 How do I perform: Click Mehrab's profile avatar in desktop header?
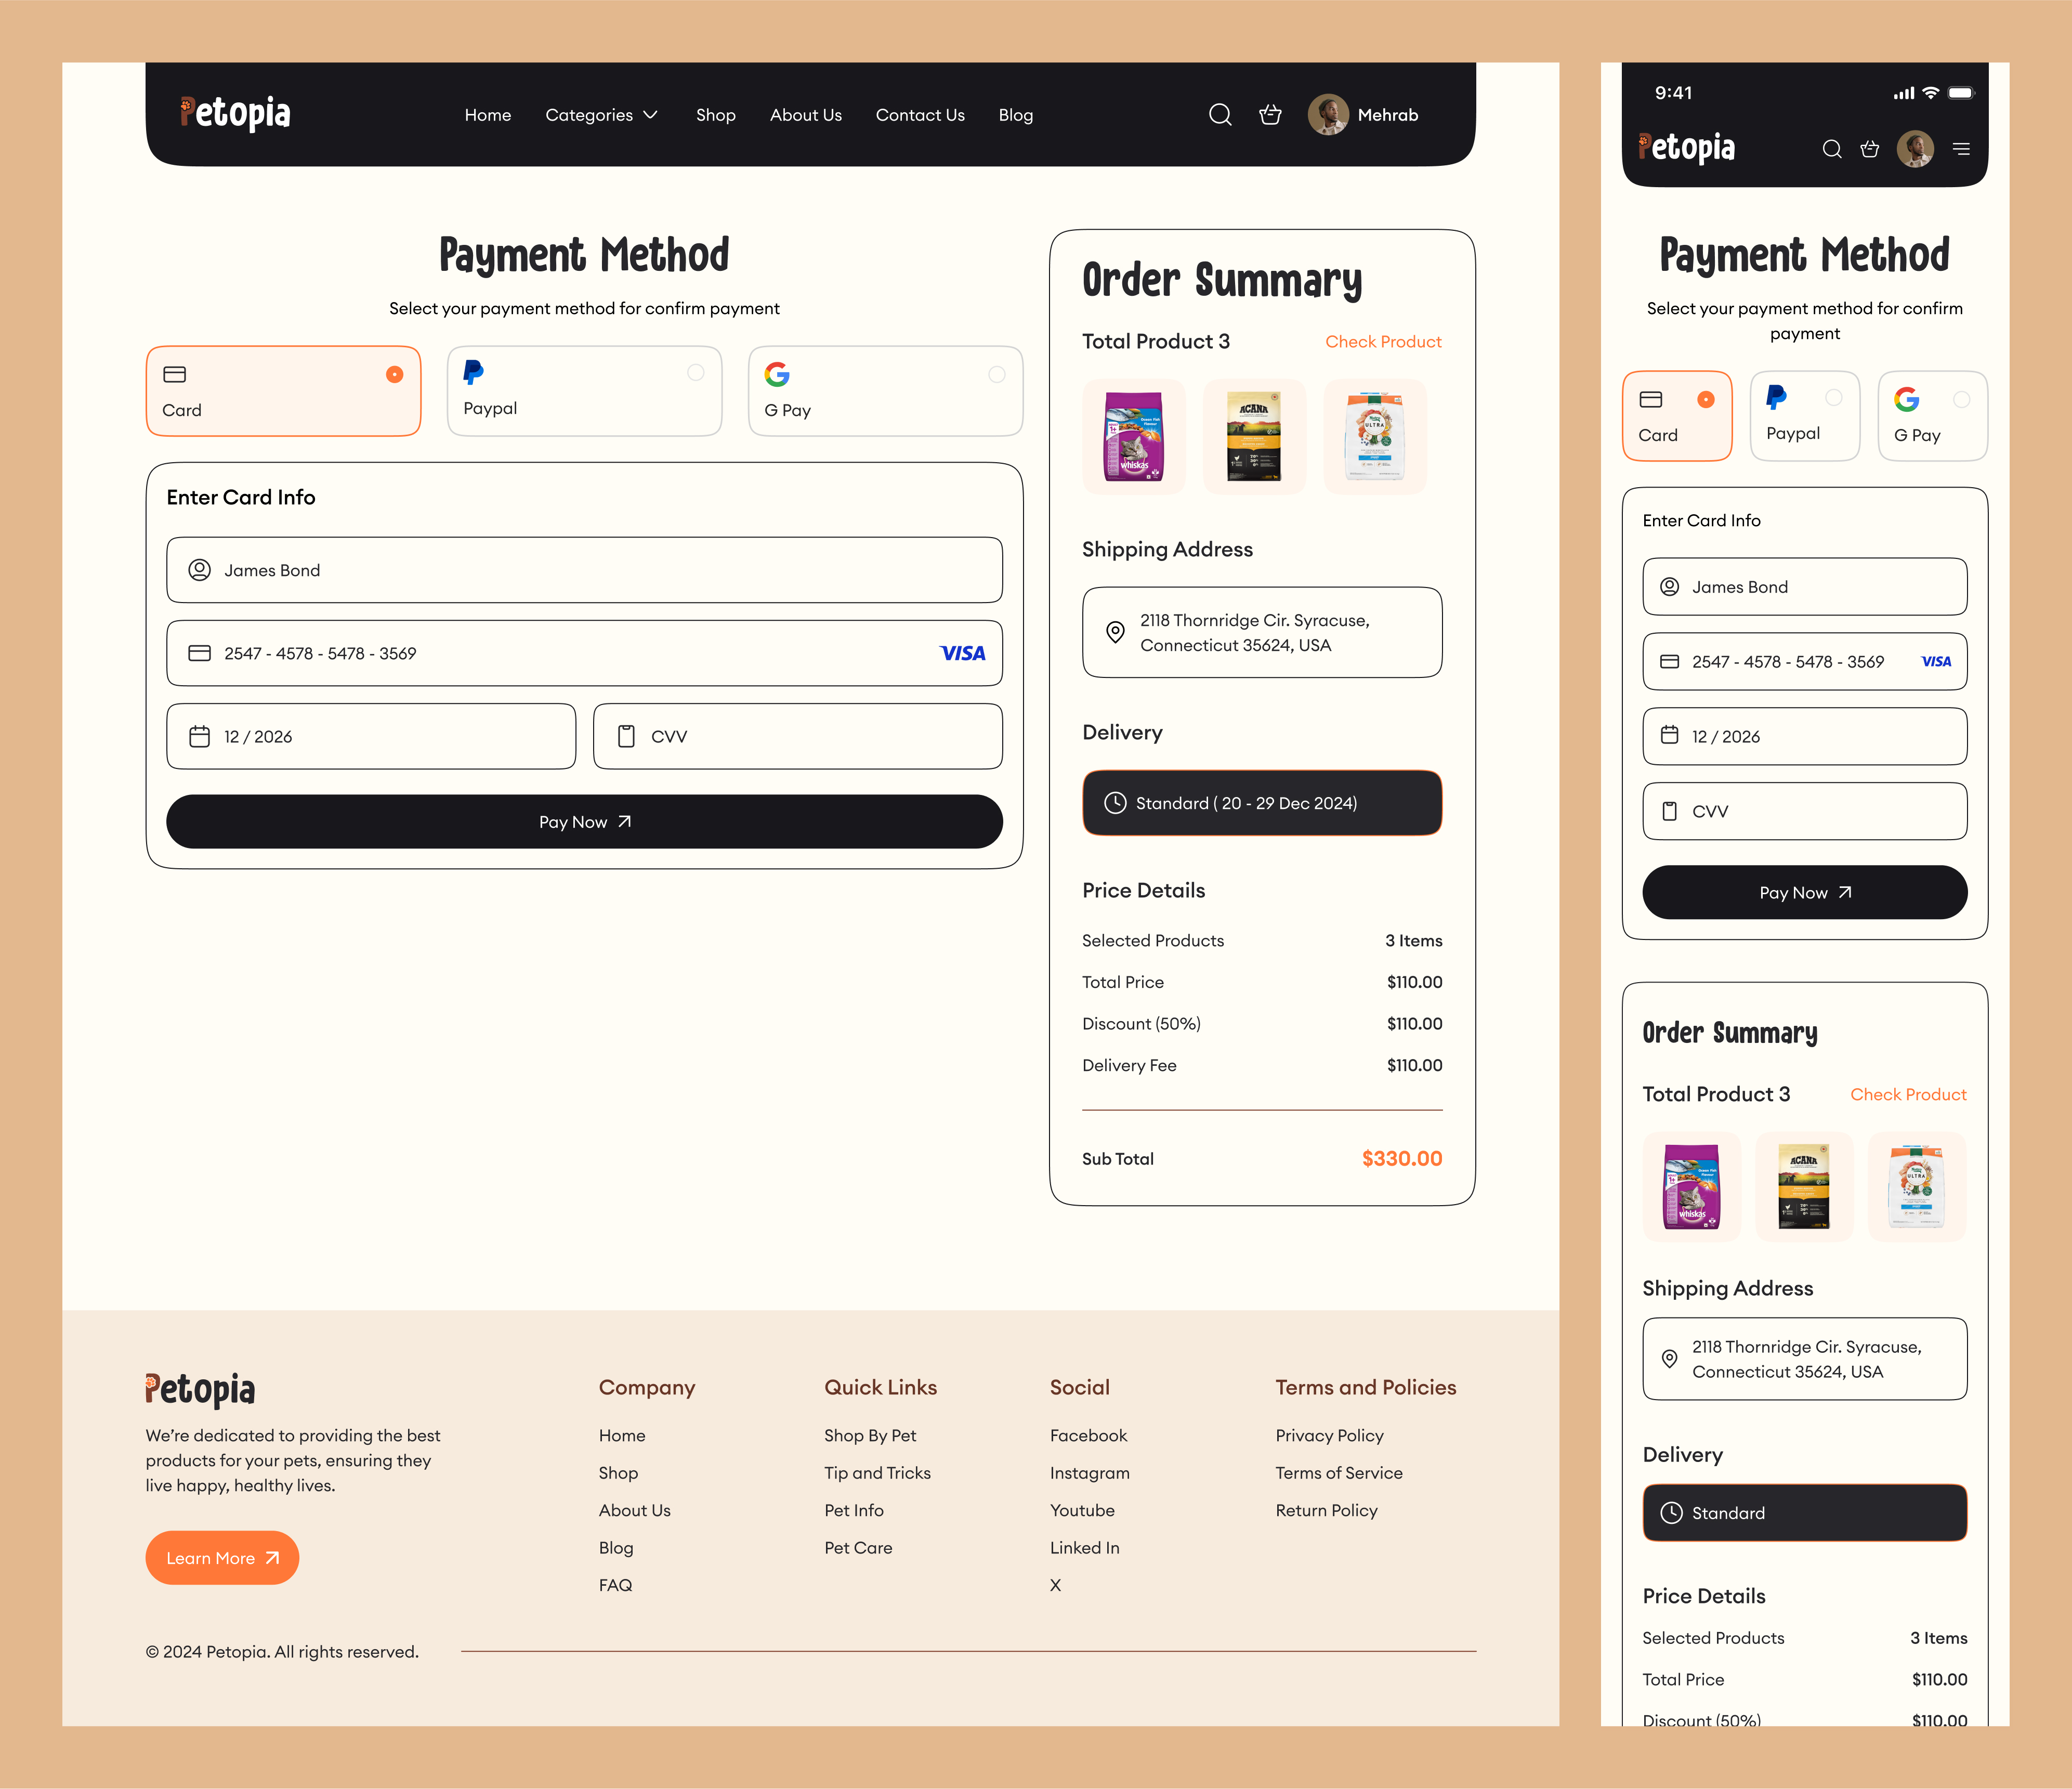click(x=1328, y=115)
